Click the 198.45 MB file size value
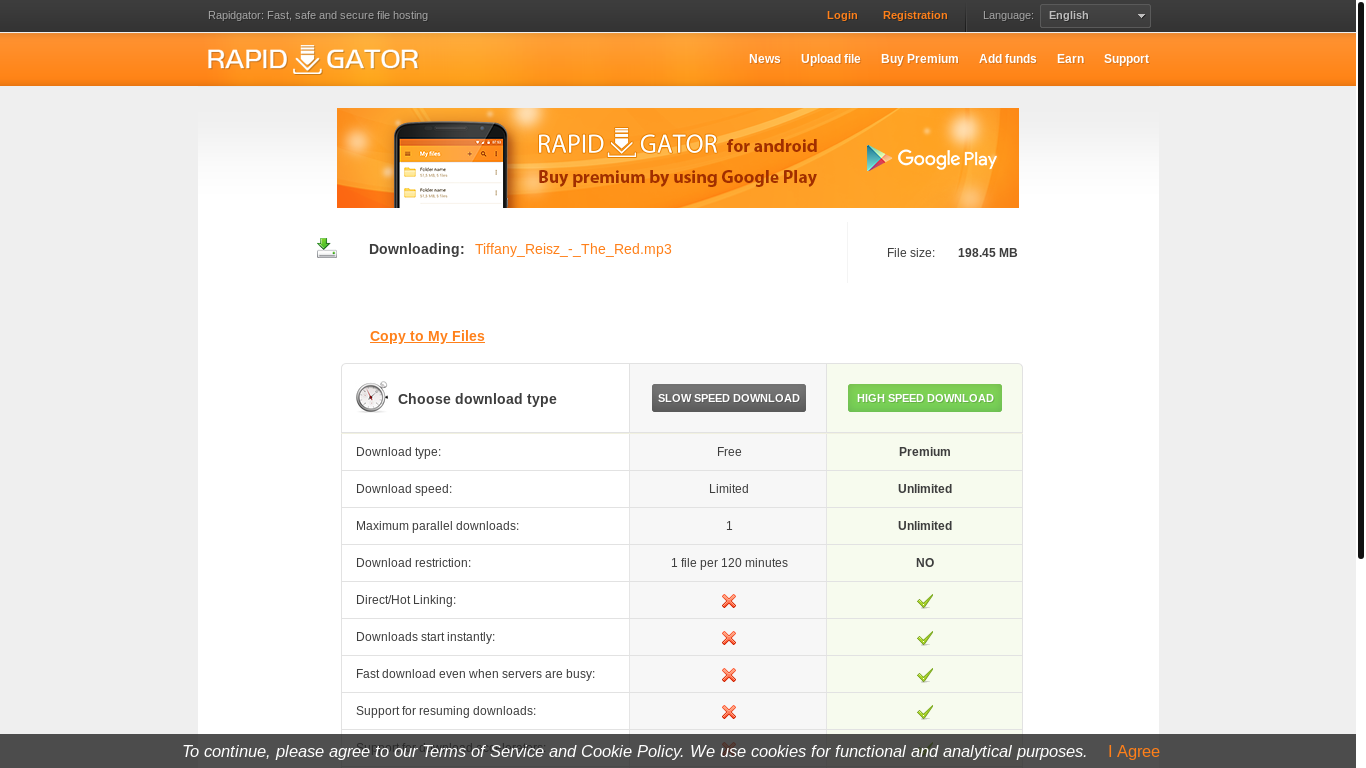This screenshot has width=1366, height=768. [987, 253]
